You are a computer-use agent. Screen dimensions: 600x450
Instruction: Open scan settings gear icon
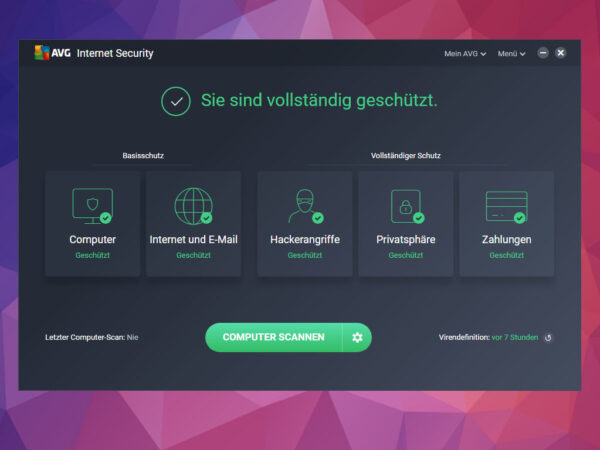coord(357,337)
